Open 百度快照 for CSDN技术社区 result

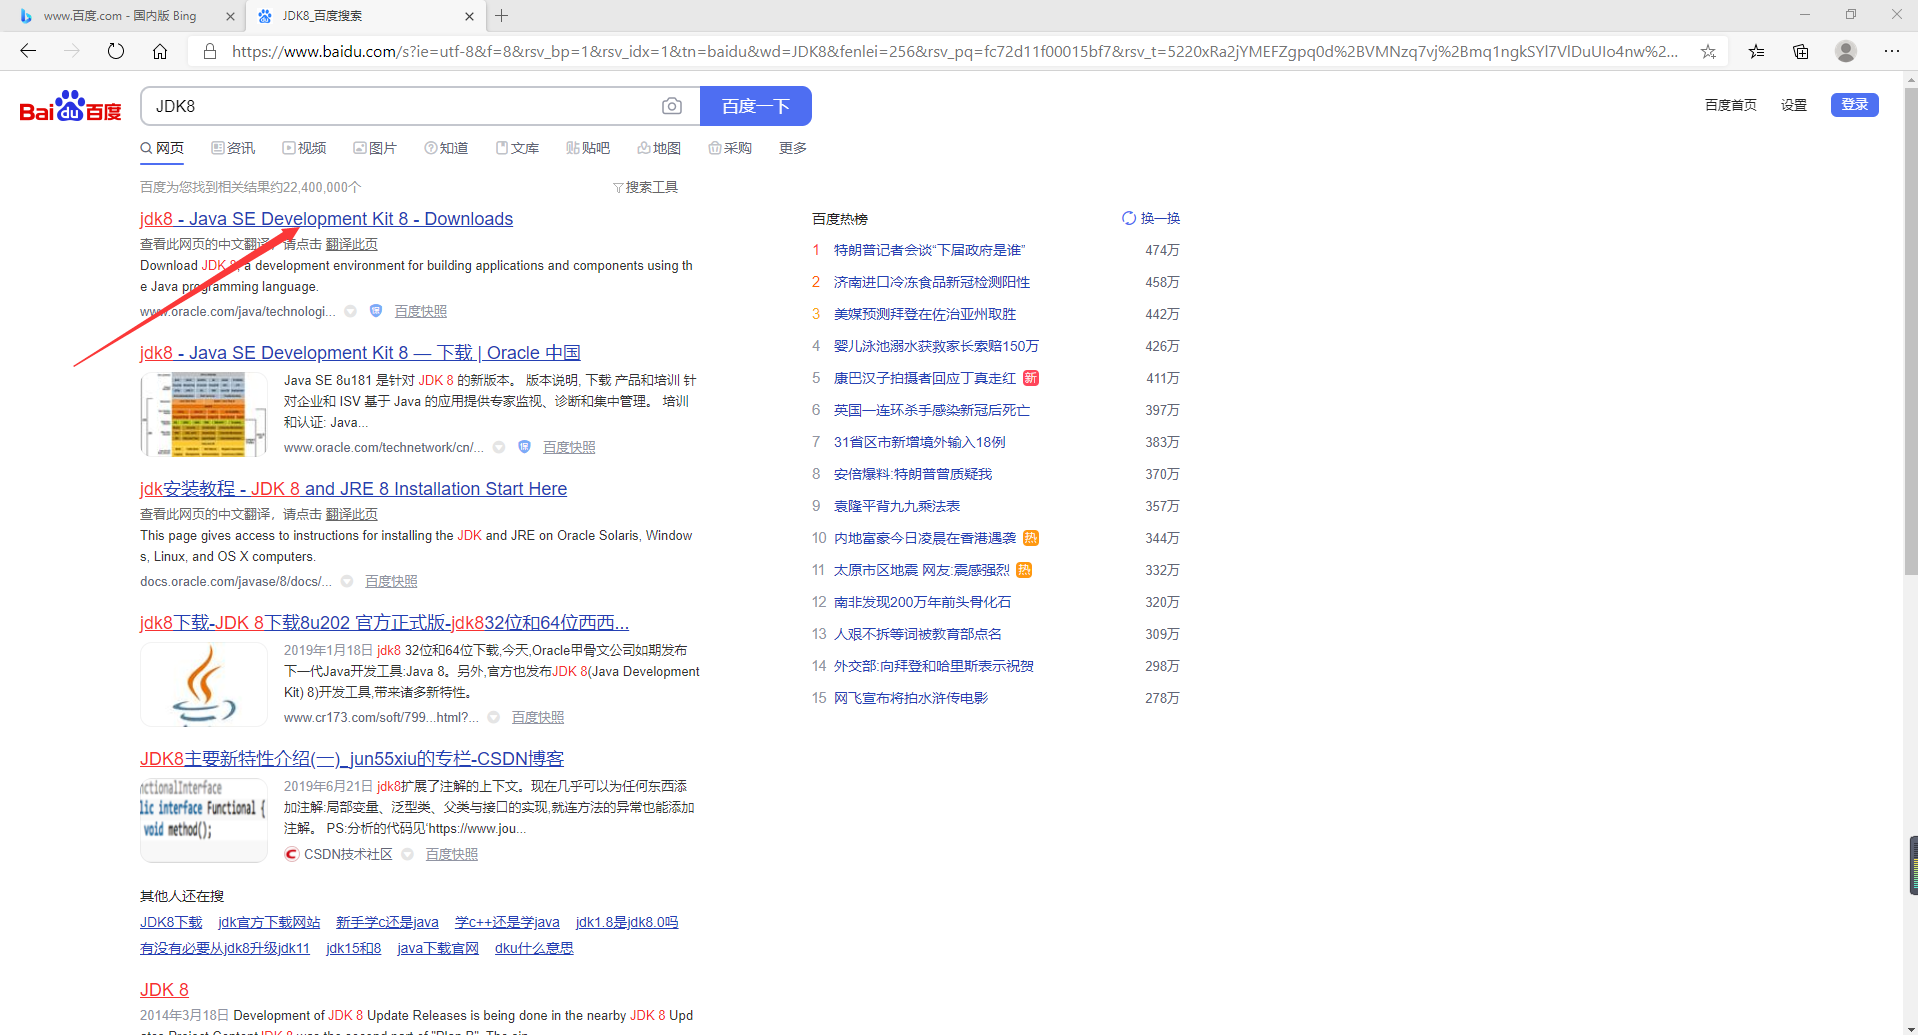click(x=452, y=854)
